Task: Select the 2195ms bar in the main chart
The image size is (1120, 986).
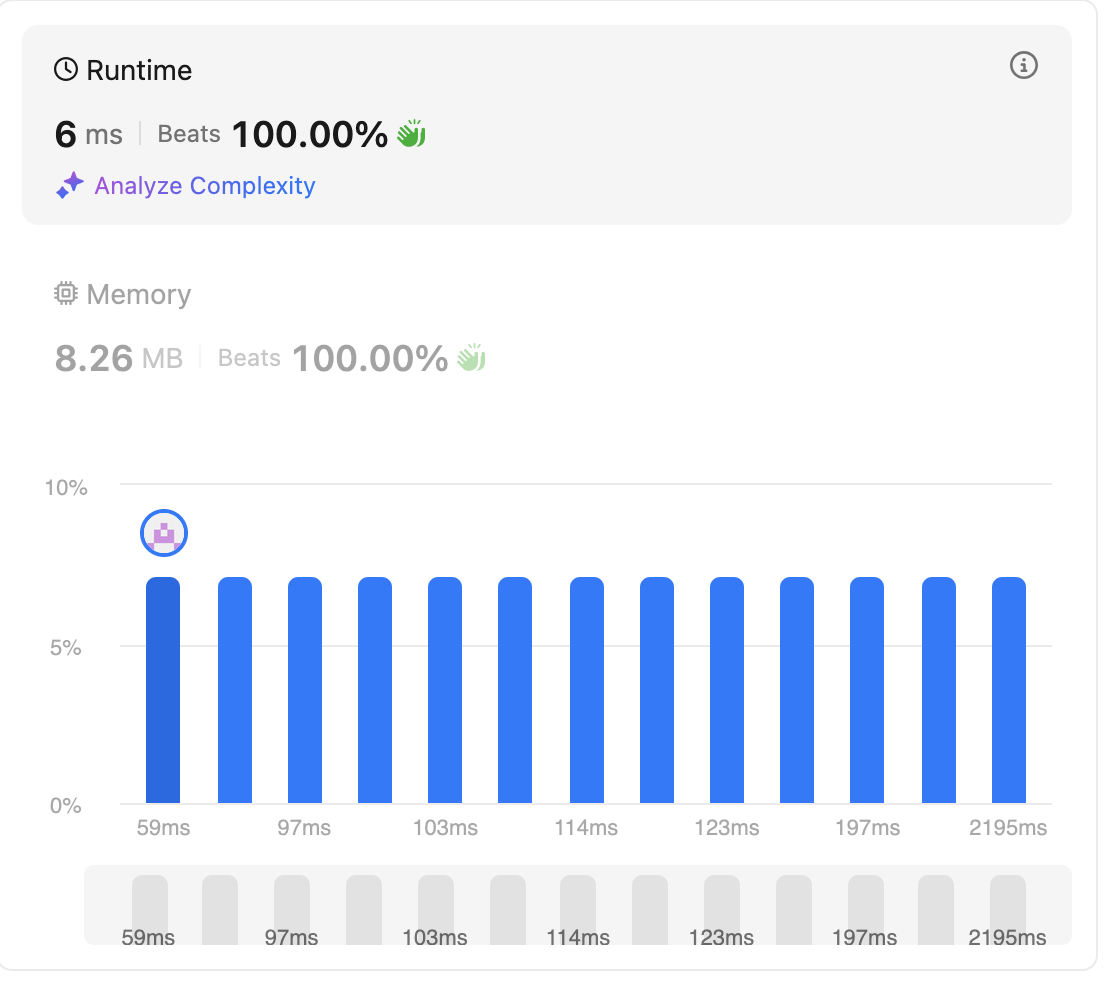Action: pos(1009,690)
